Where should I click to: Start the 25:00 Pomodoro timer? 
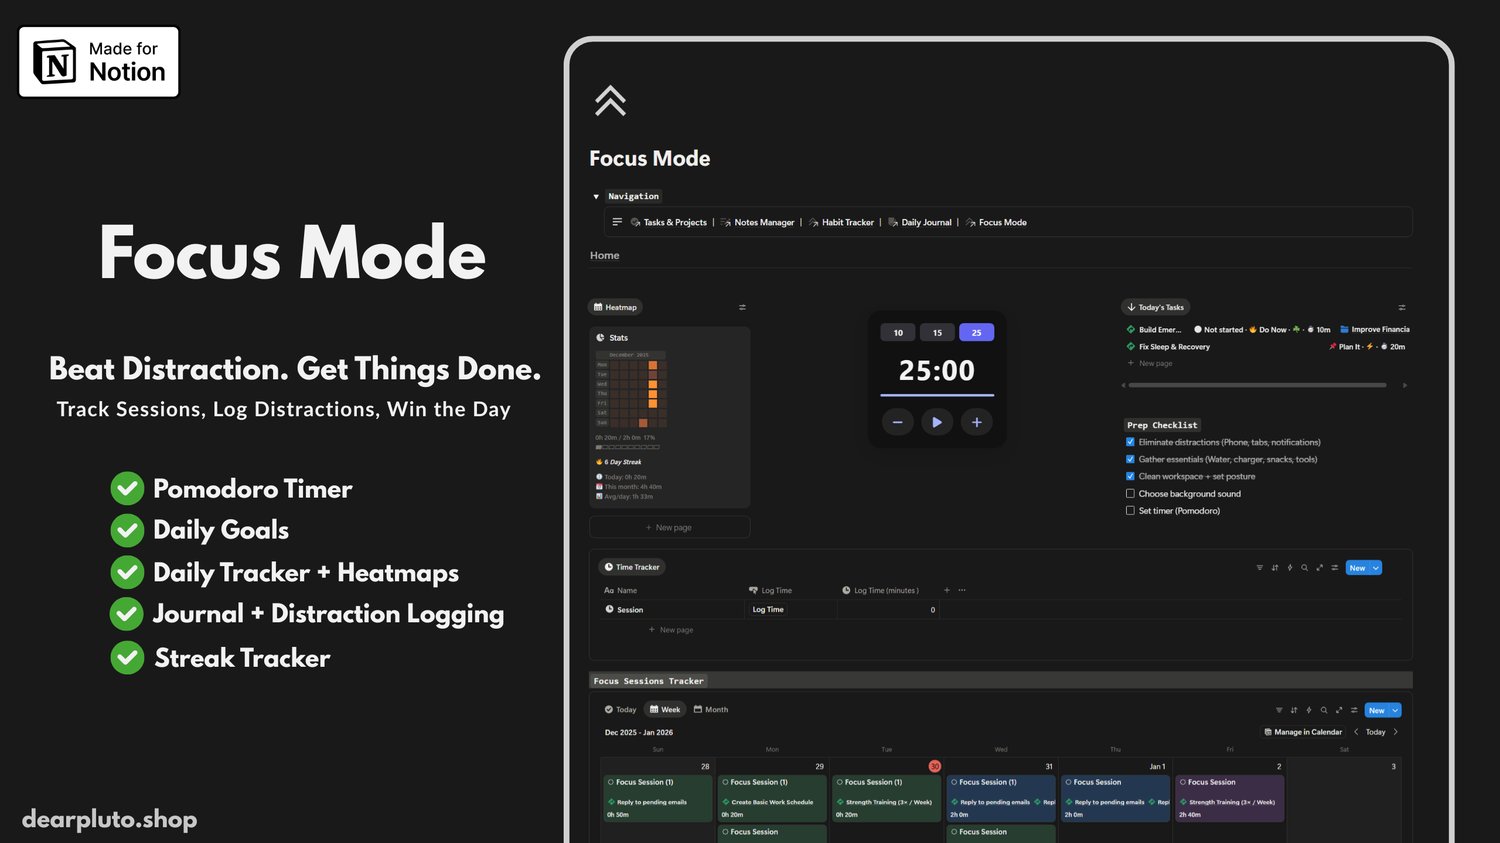click(x=937, y=422)
